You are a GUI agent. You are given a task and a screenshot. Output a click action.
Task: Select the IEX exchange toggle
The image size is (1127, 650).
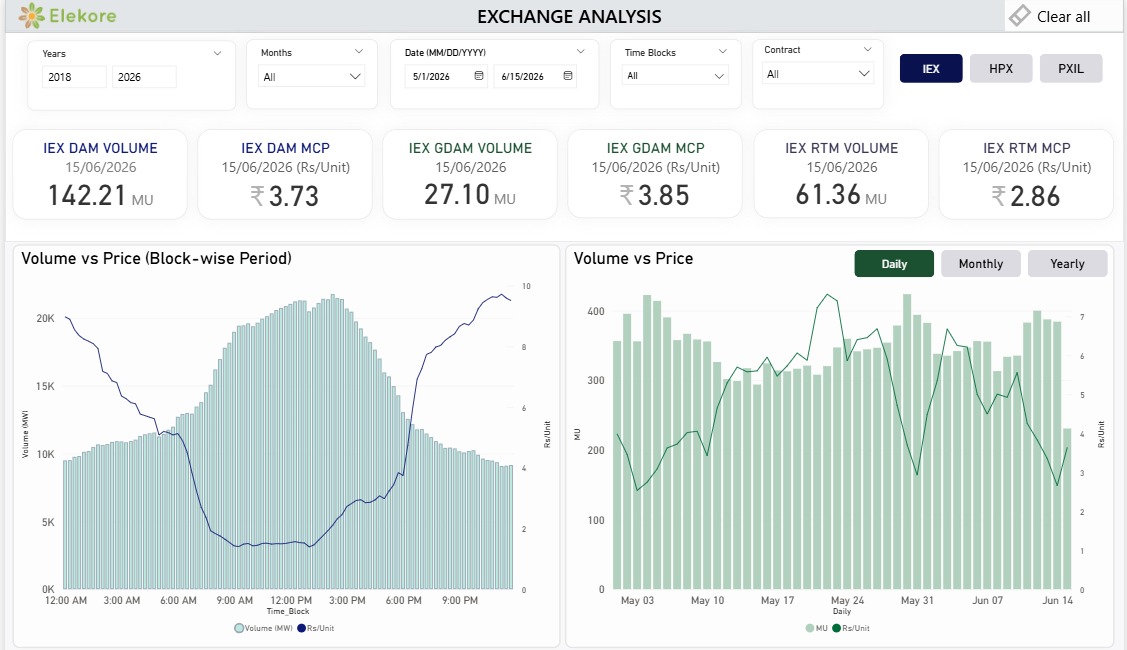pyautogui.click(x=931, y=68)
